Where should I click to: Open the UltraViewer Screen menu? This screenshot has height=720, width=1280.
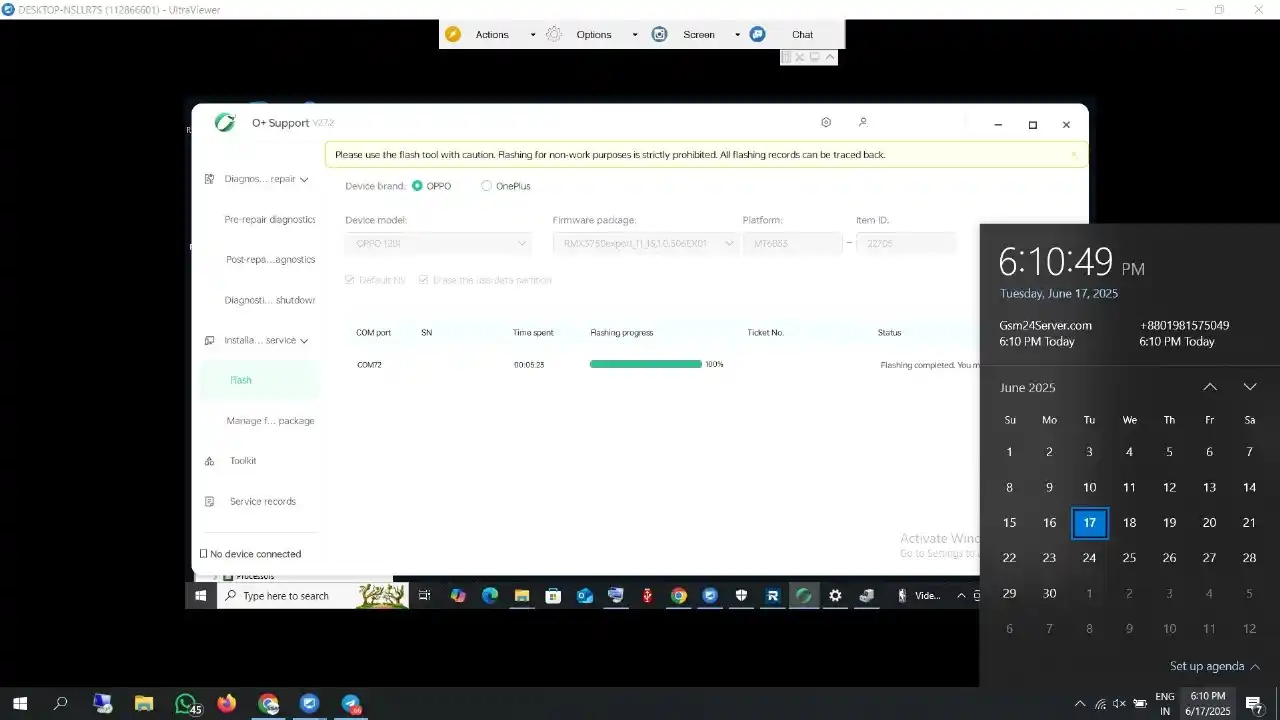(699, 34)
